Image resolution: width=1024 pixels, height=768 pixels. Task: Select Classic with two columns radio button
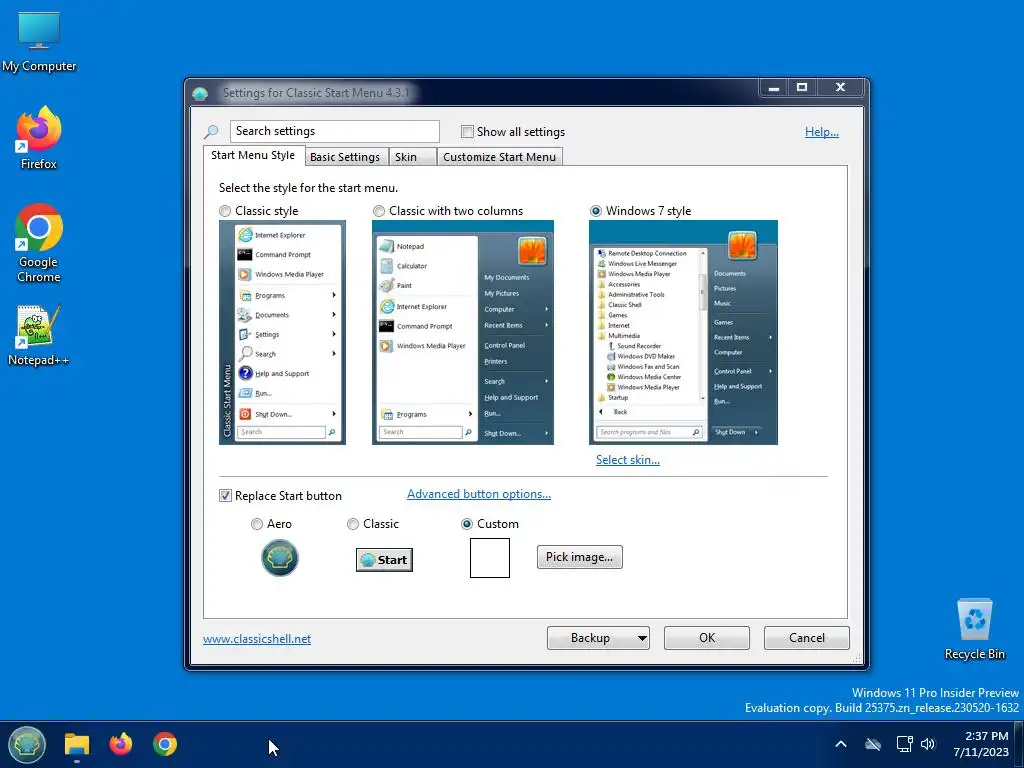[379, 211]
